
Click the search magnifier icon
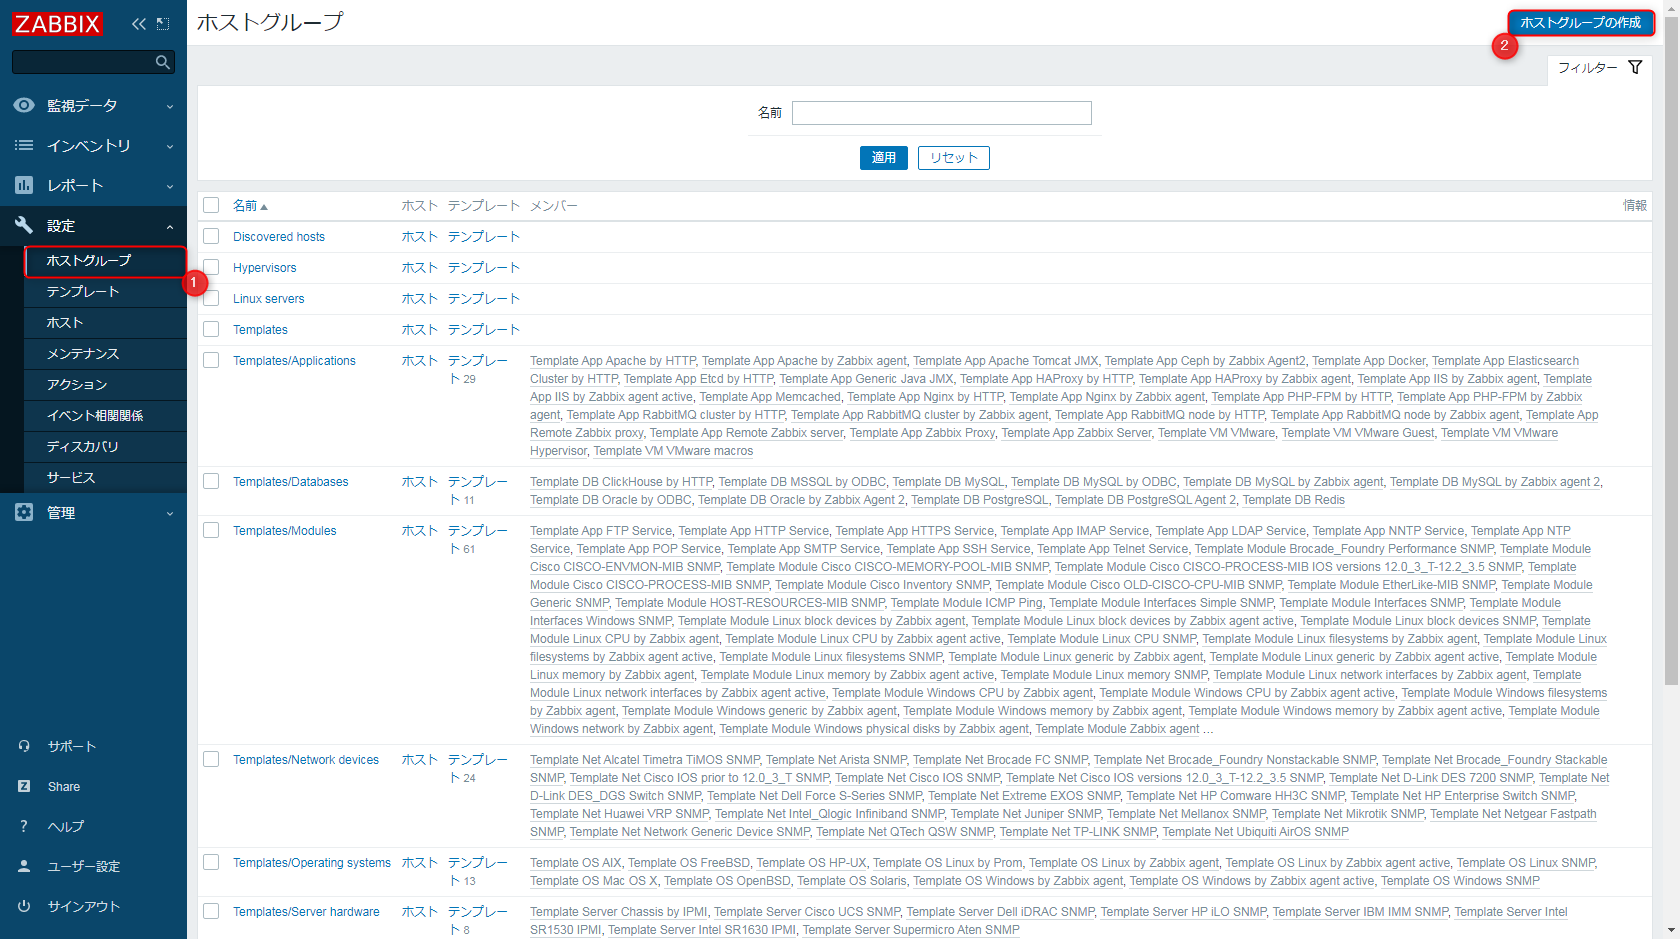point(163,62)
